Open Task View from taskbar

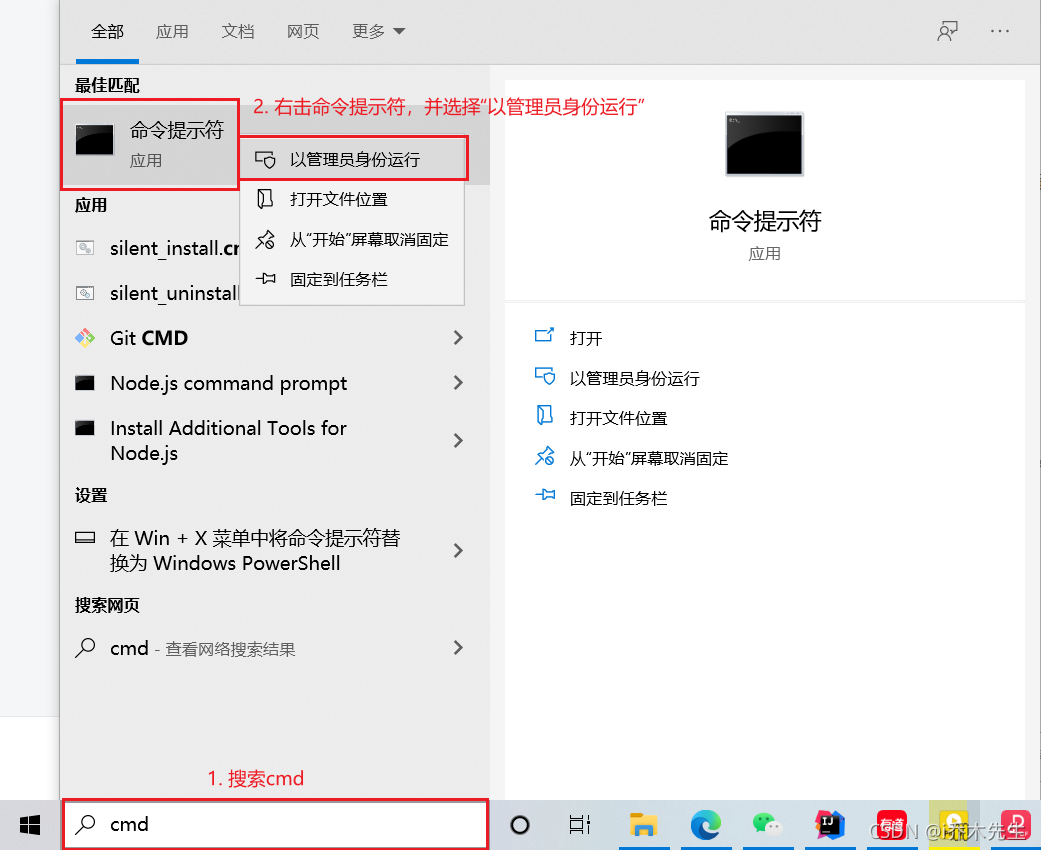(579, 825)
